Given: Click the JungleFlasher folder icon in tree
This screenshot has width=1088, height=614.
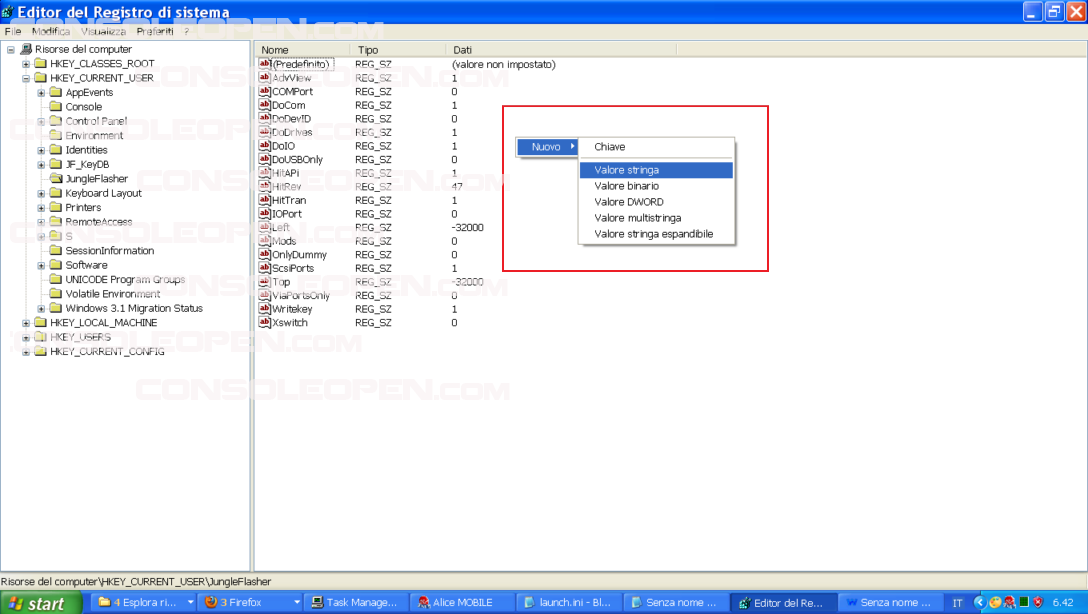Looking at the screenshot, I should tap(56, 179).
